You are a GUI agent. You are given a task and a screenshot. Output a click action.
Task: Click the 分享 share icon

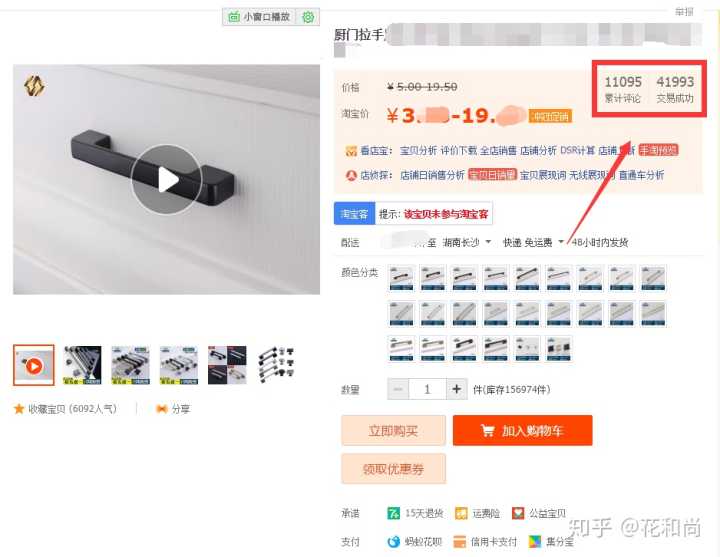[162, 409]
